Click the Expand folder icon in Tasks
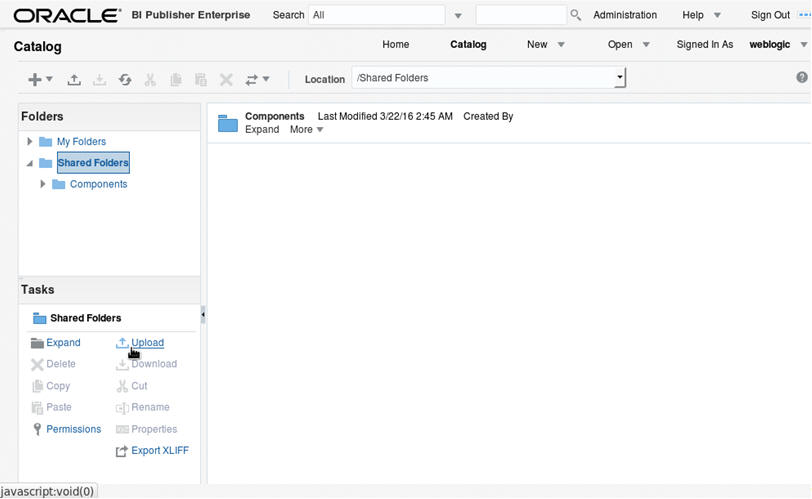Screen dimensions: 812x499 pos(37,343)
